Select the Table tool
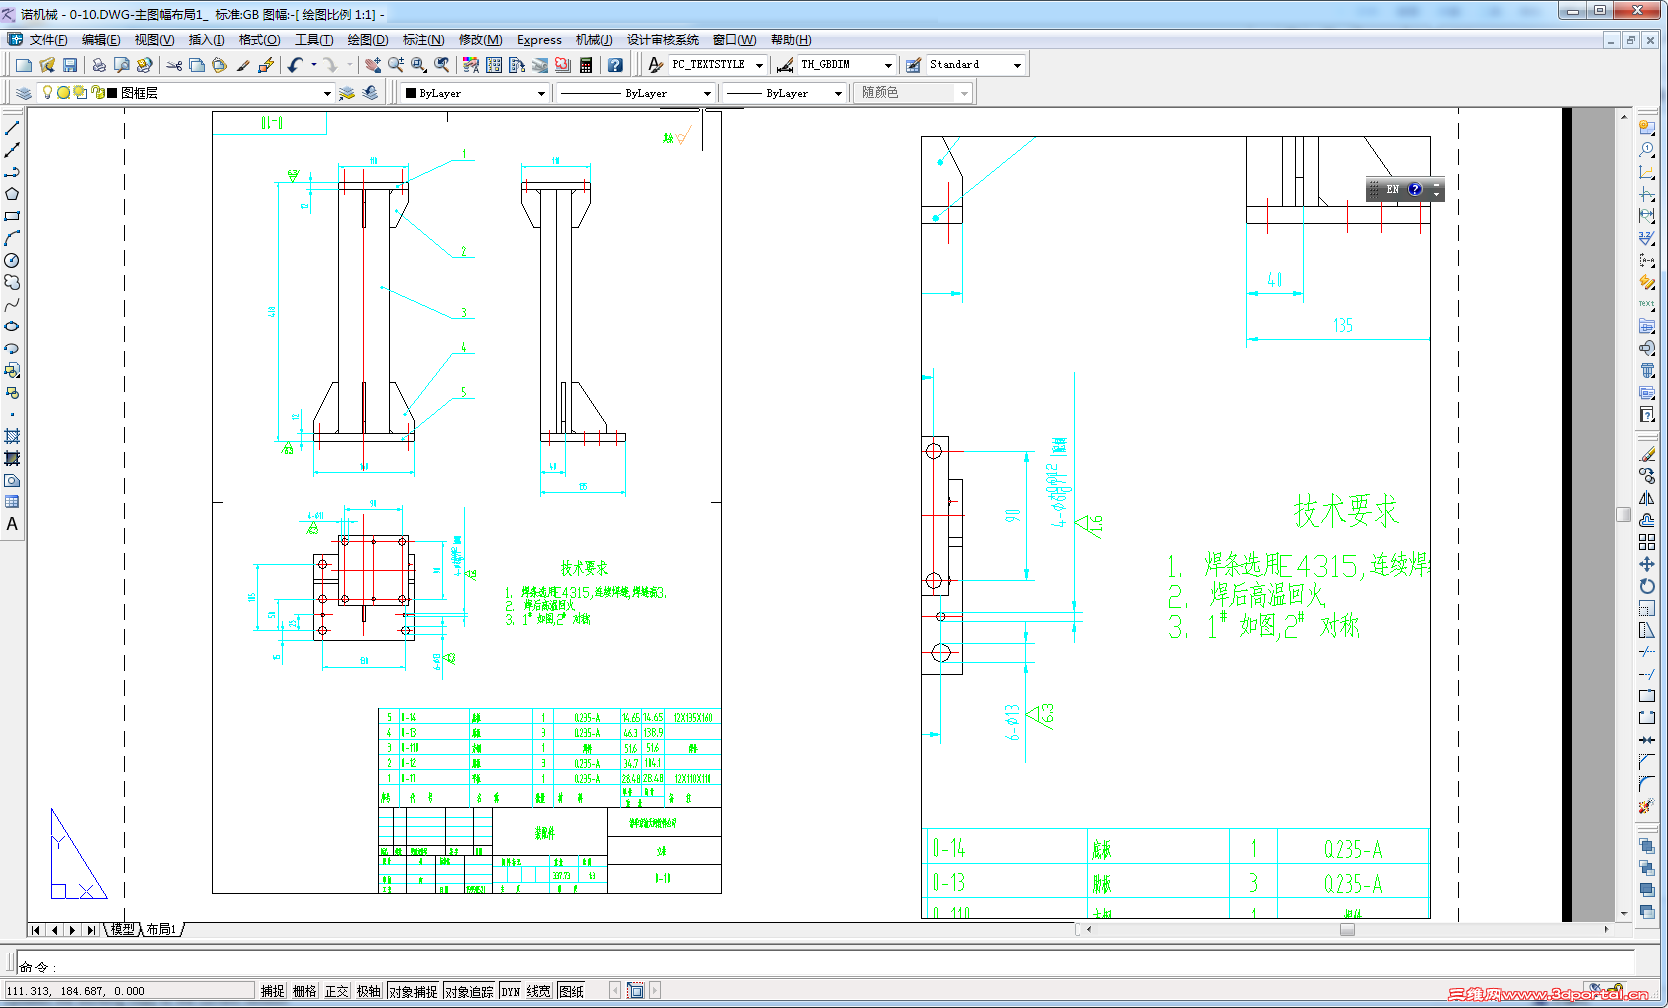 (x=12, y=502)
